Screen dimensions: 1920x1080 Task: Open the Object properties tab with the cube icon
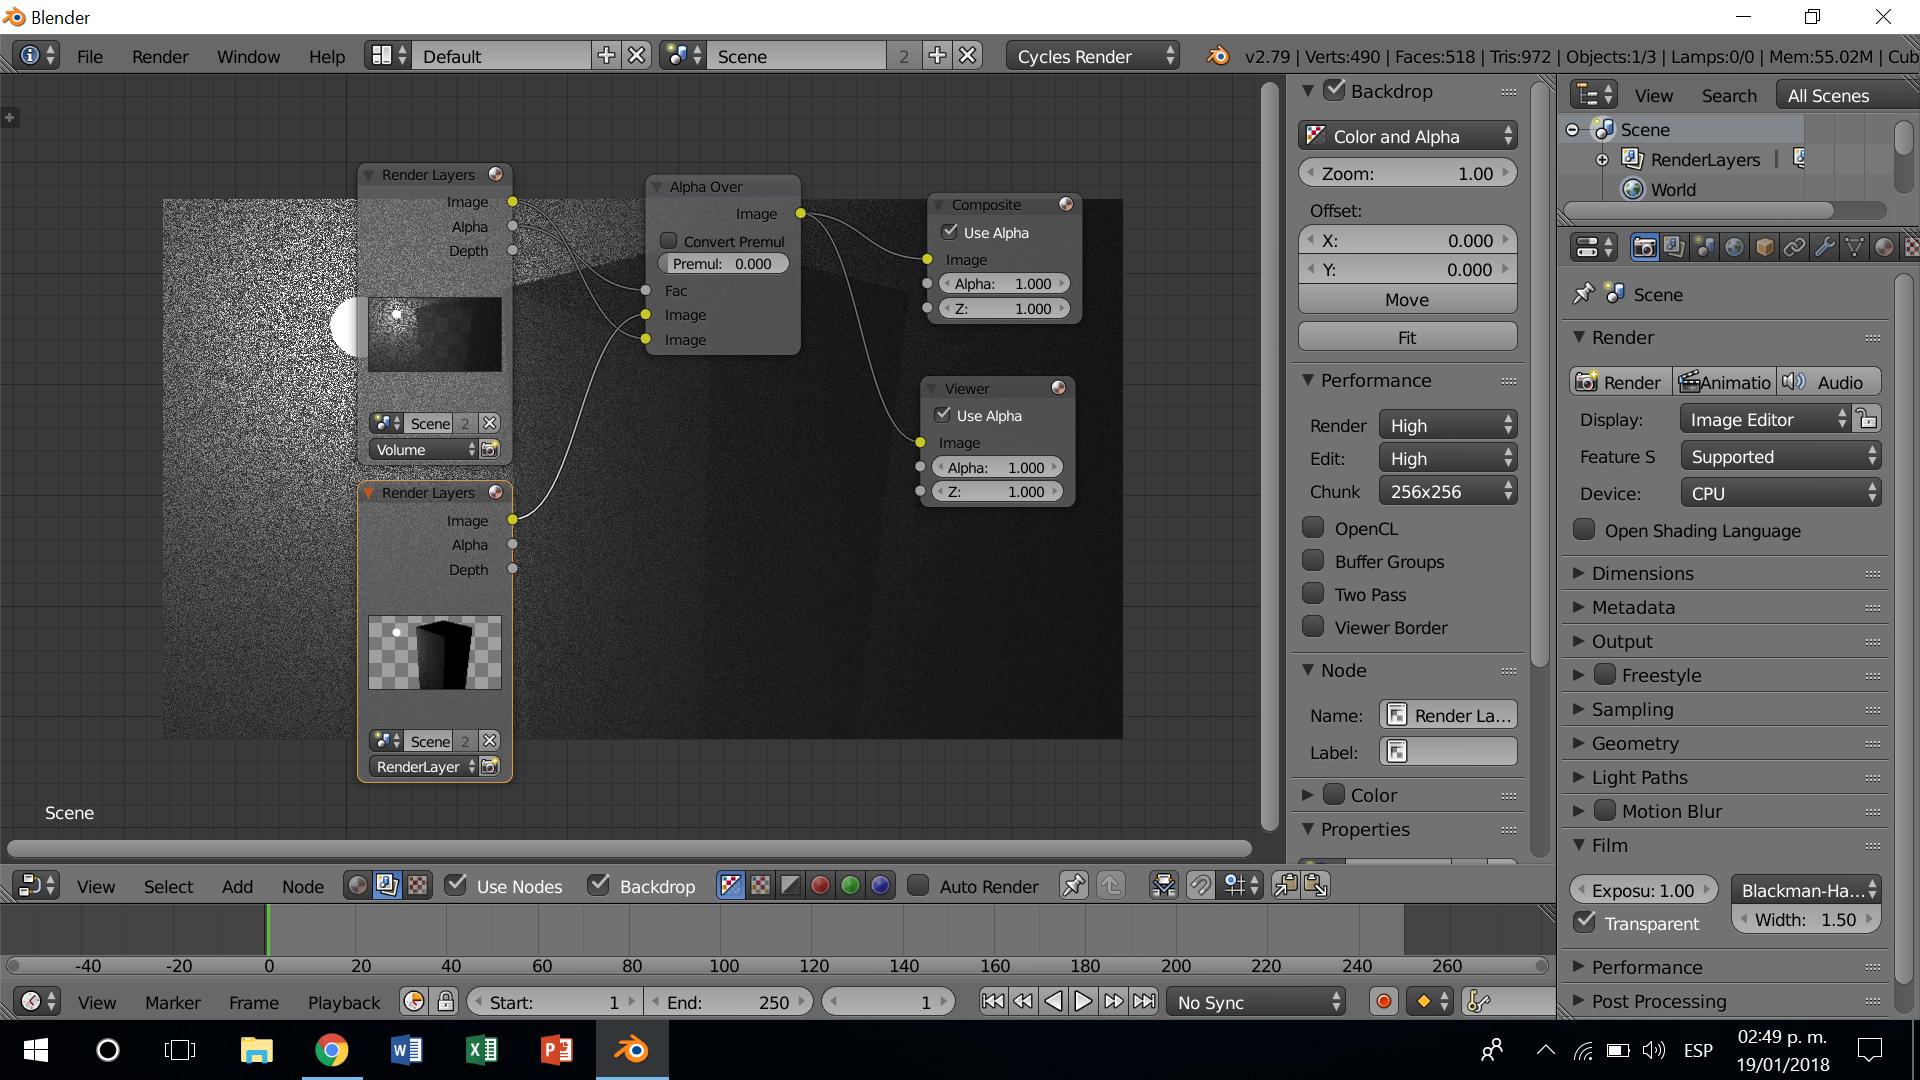[1766, 247]
